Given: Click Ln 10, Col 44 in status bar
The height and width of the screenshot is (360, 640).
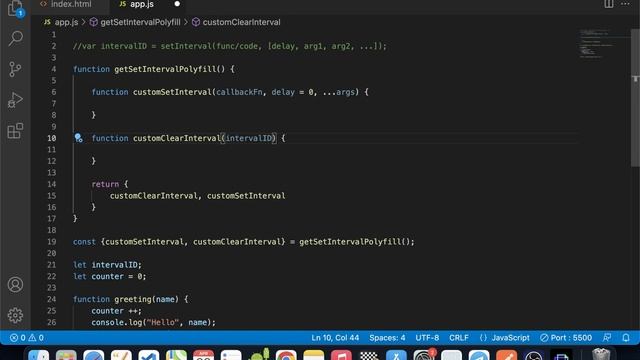Looking at the screenshot, I should (x=335, y=338).
